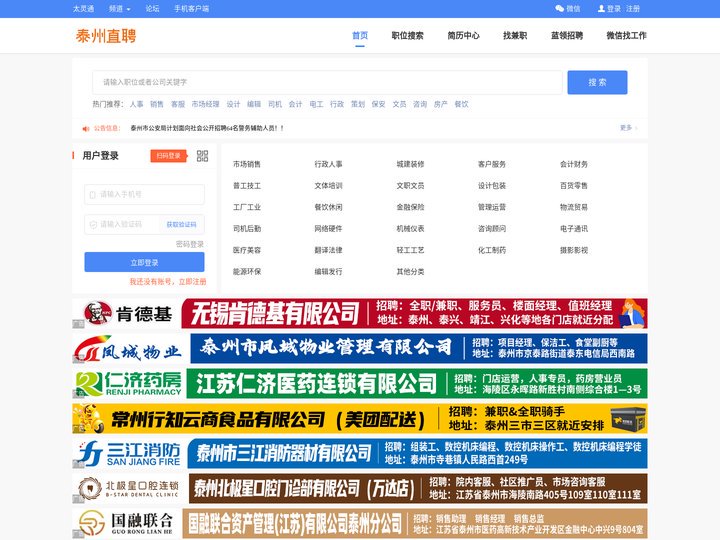
Task: Open the 仁济药房 recruitment banner
Action: (x=360, y=383)
